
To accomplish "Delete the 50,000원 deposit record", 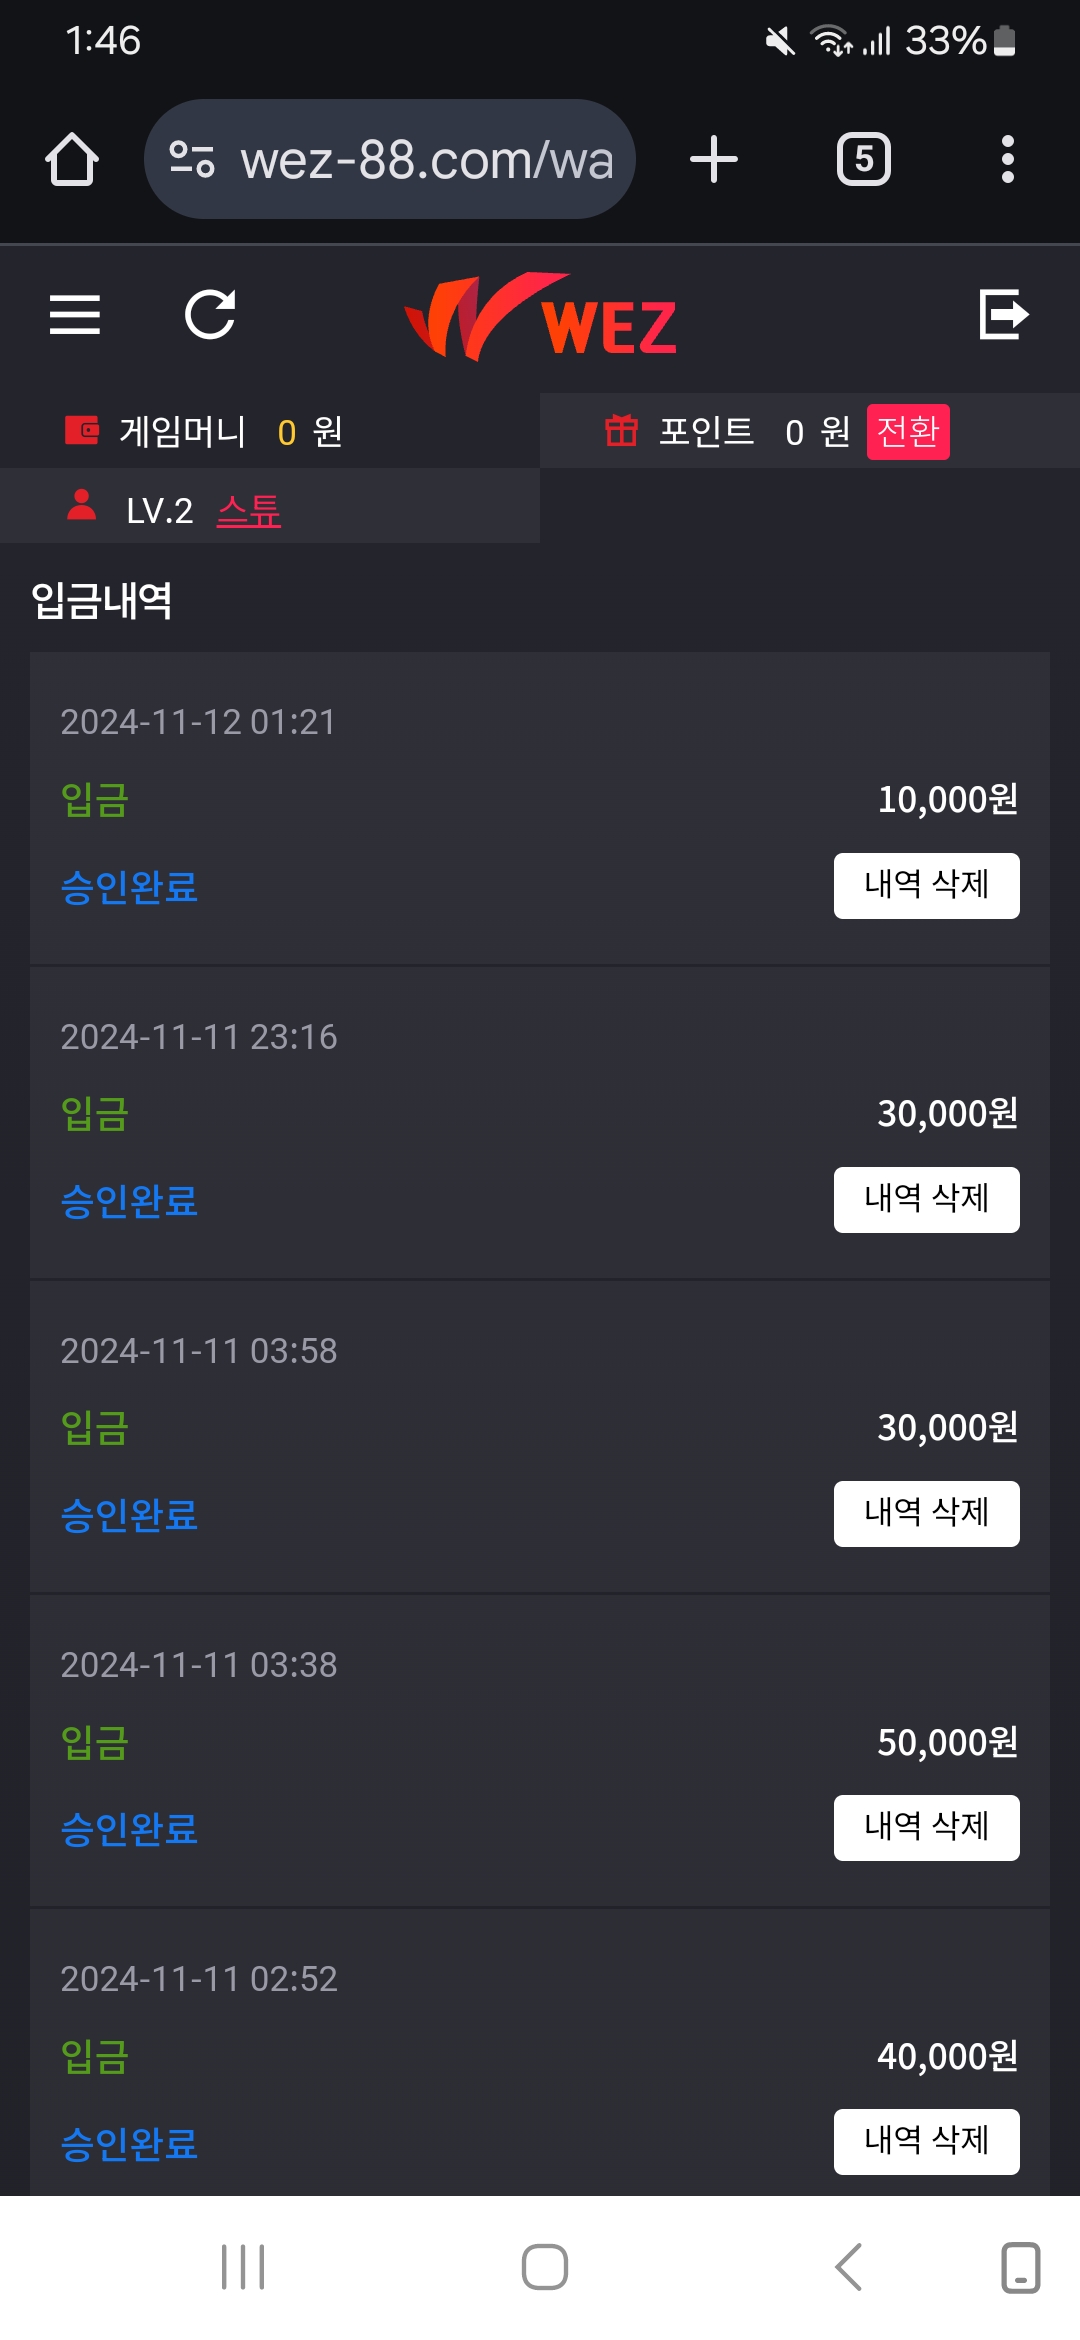I will (926, 1827).
